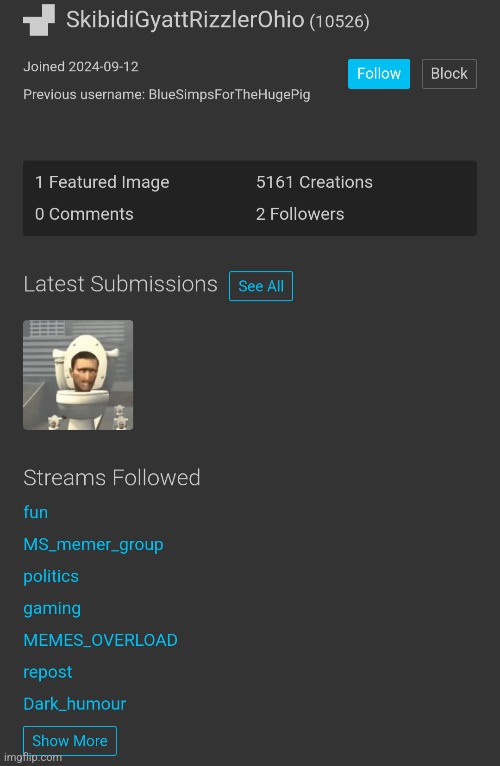Expand streams list with Show More
The image size is (500, 766).
(x=70, y=741)
